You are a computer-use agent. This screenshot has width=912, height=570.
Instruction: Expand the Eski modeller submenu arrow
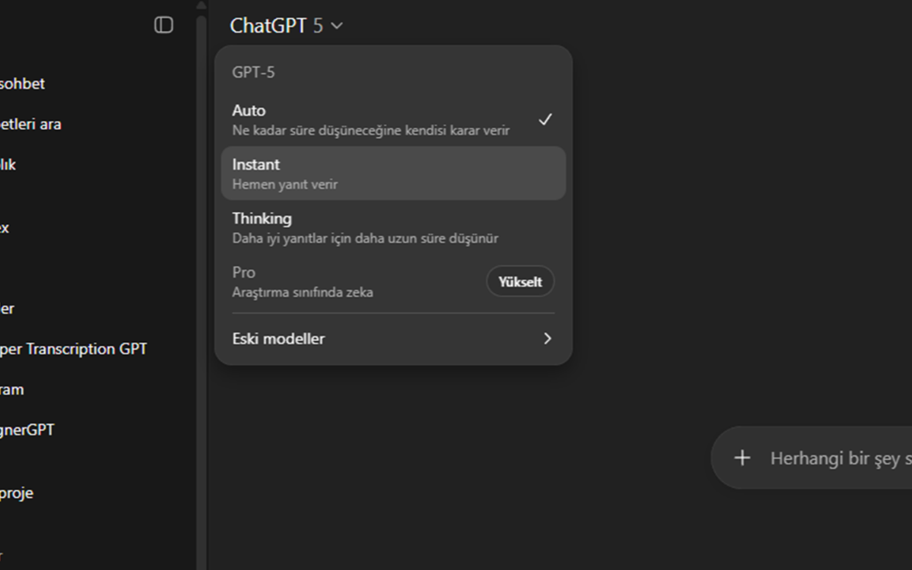click(x=547, y=339)
